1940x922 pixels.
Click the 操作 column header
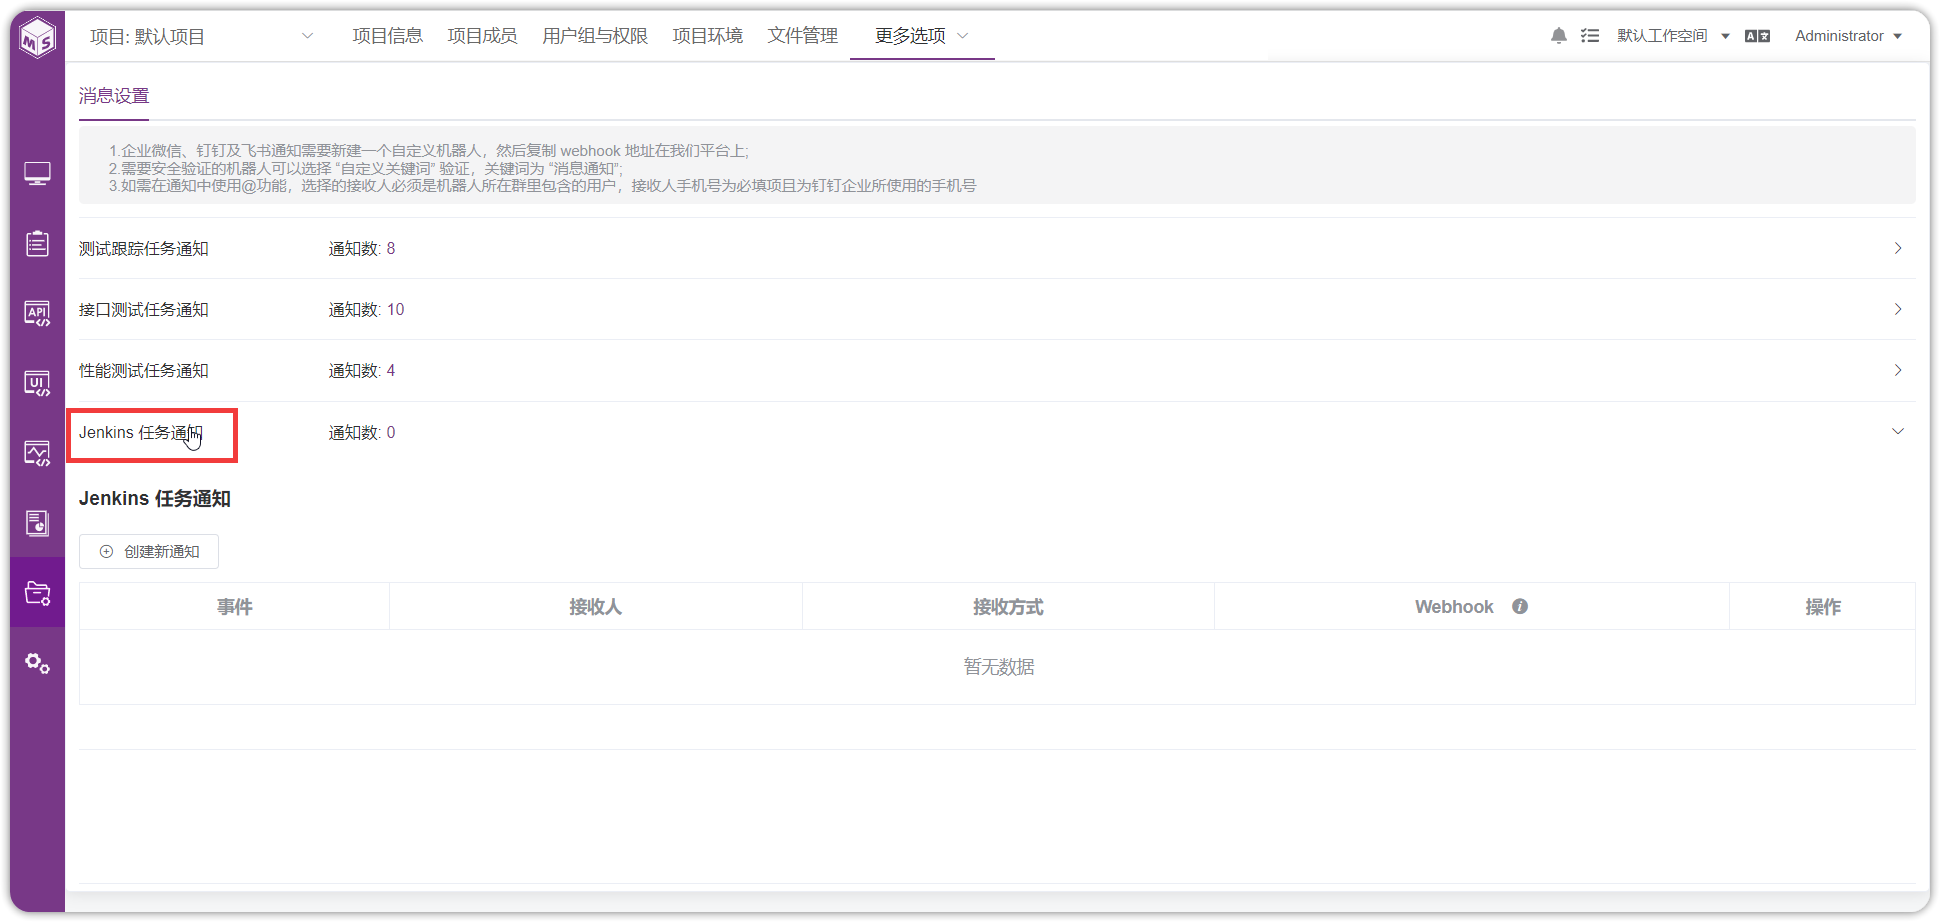1823,607
